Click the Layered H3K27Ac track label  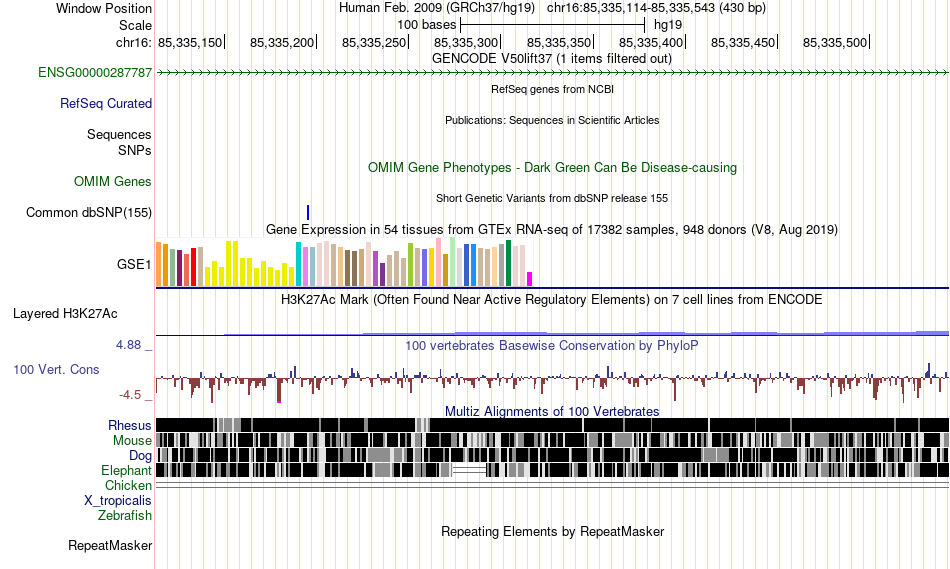65,313
